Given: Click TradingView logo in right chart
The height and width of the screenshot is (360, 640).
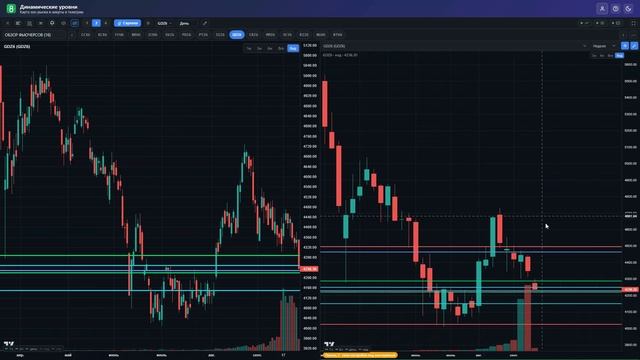Looking at the screenshot, I should click(x=329, y=344).
